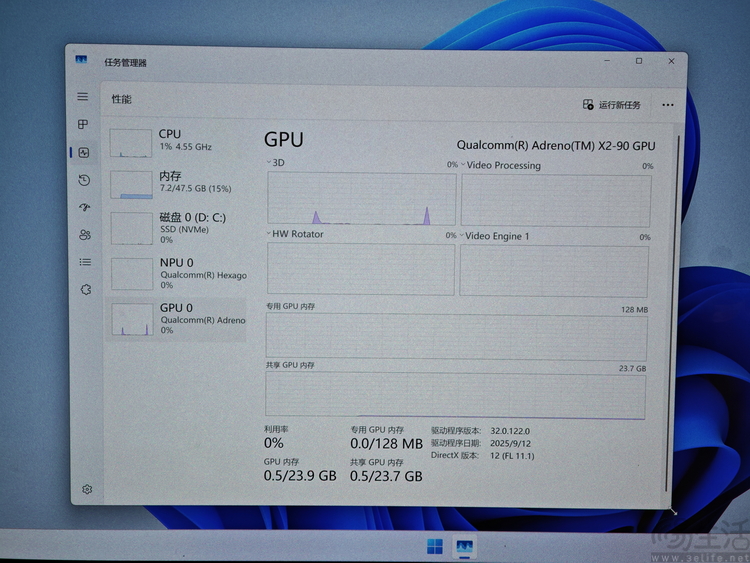Expand the HW Rotator graph dropdown
Image resolution: width=750 pixels, height=563 pixels.
click(x=268, y=235)
